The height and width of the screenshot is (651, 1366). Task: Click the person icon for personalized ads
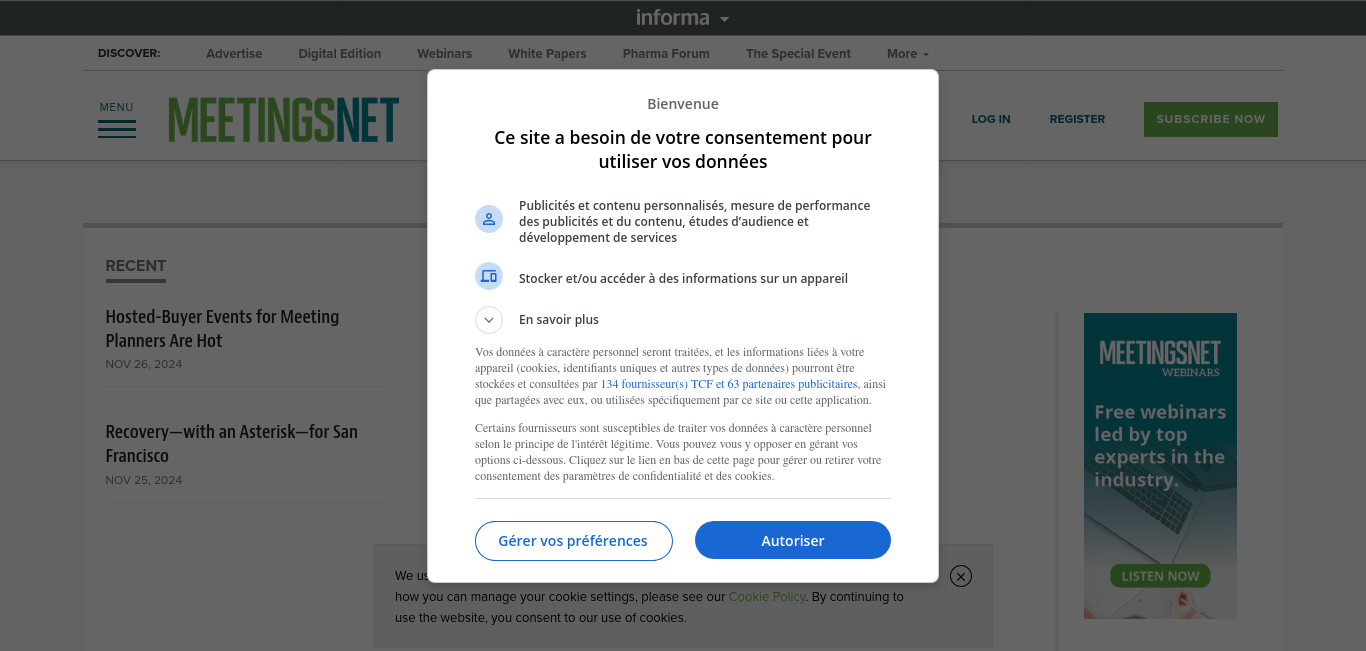click(489, 219)
